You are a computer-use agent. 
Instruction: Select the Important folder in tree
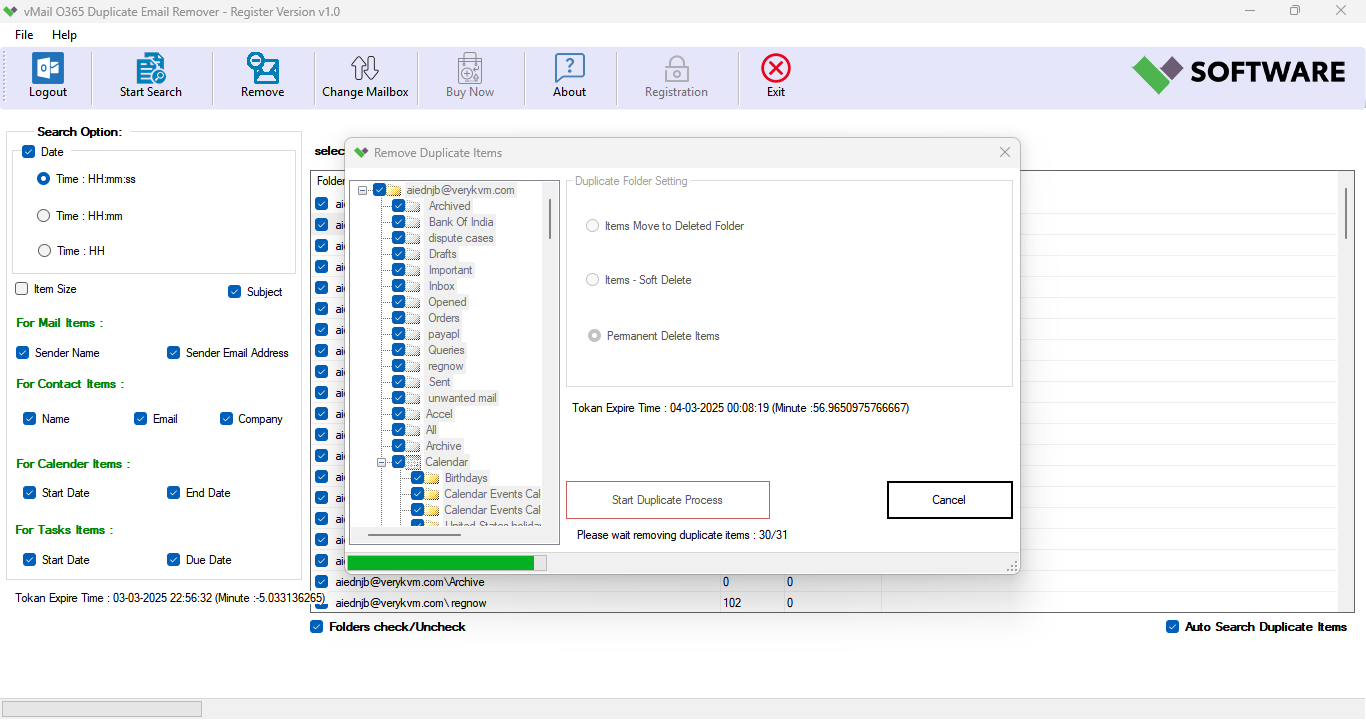pyautogui.click(x=451, y=270)
